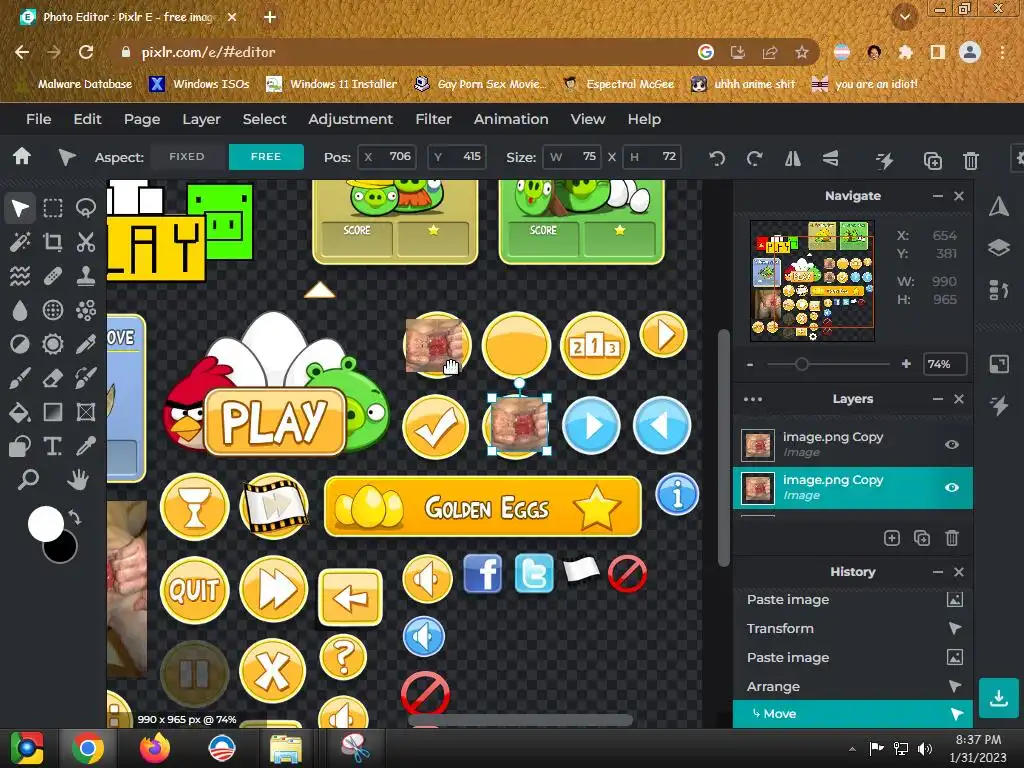Open the File menu
Screen dimensions: 1024x768
(x=39, y=119)
